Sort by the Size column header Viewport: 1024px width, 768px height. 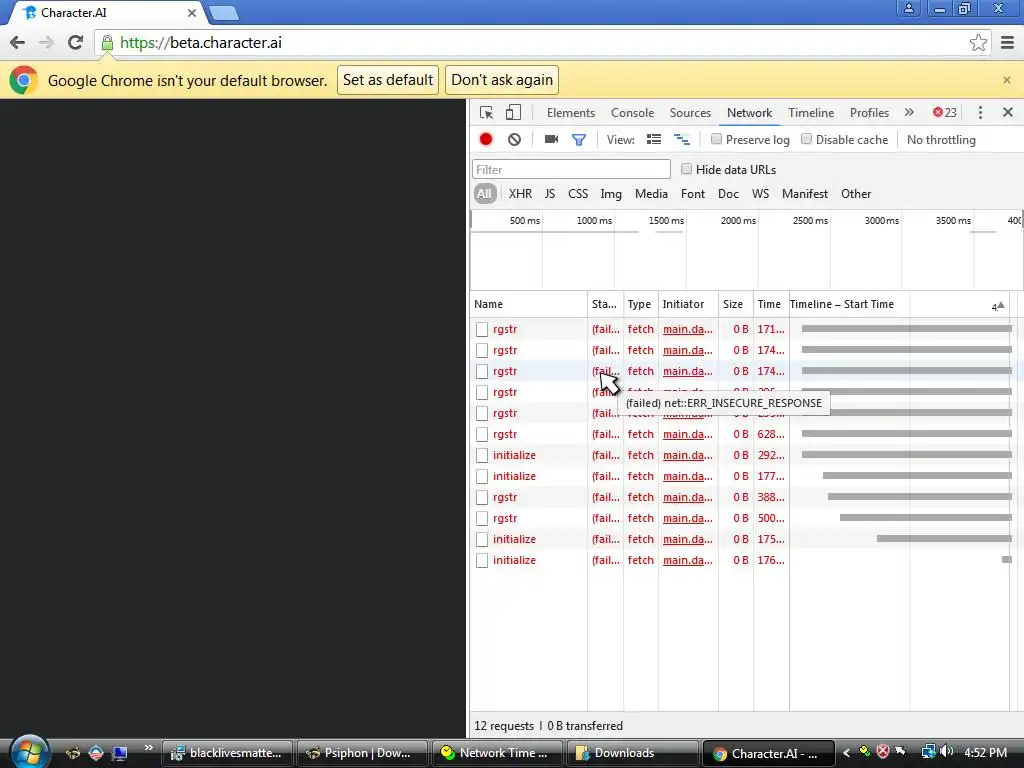tap(735, 304)
